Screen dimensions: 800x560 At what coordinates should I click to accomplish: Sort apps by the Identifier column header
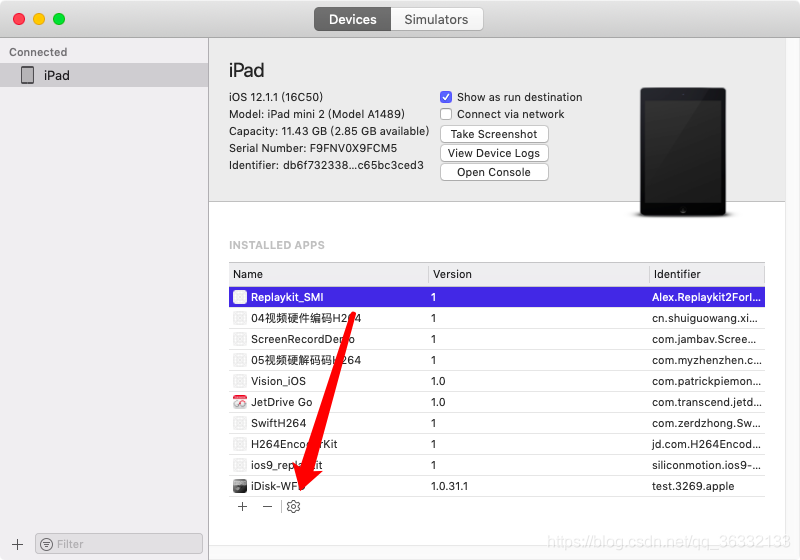tap(707, 274)
